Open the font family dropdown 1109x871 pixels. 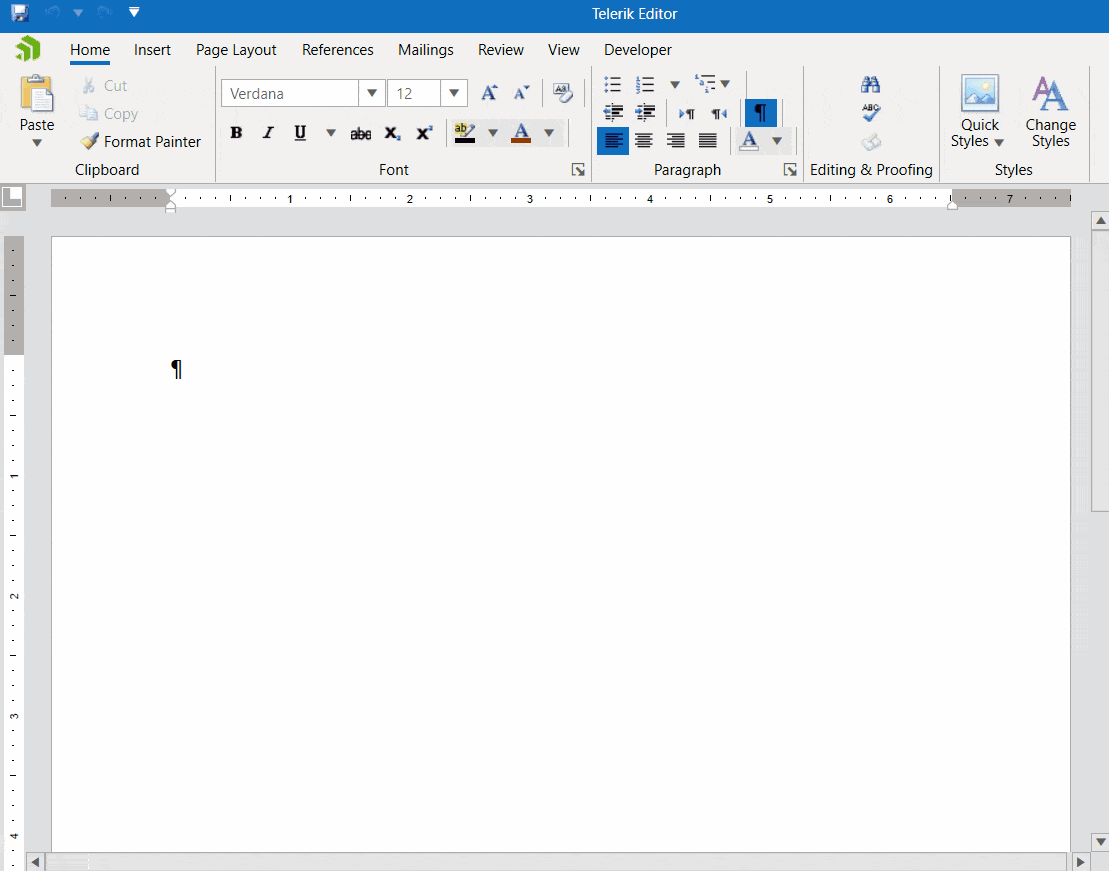pyautogui.click(x=371, y=92)
